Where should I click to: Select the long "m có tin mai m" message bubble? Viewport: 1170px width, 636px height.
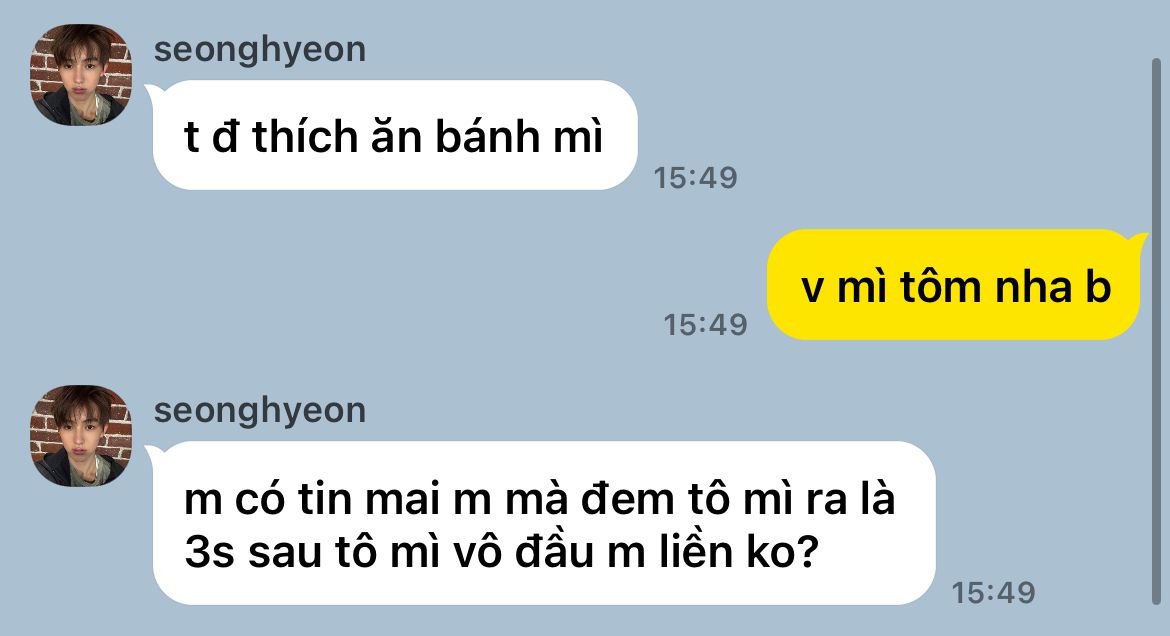point(544,523)
